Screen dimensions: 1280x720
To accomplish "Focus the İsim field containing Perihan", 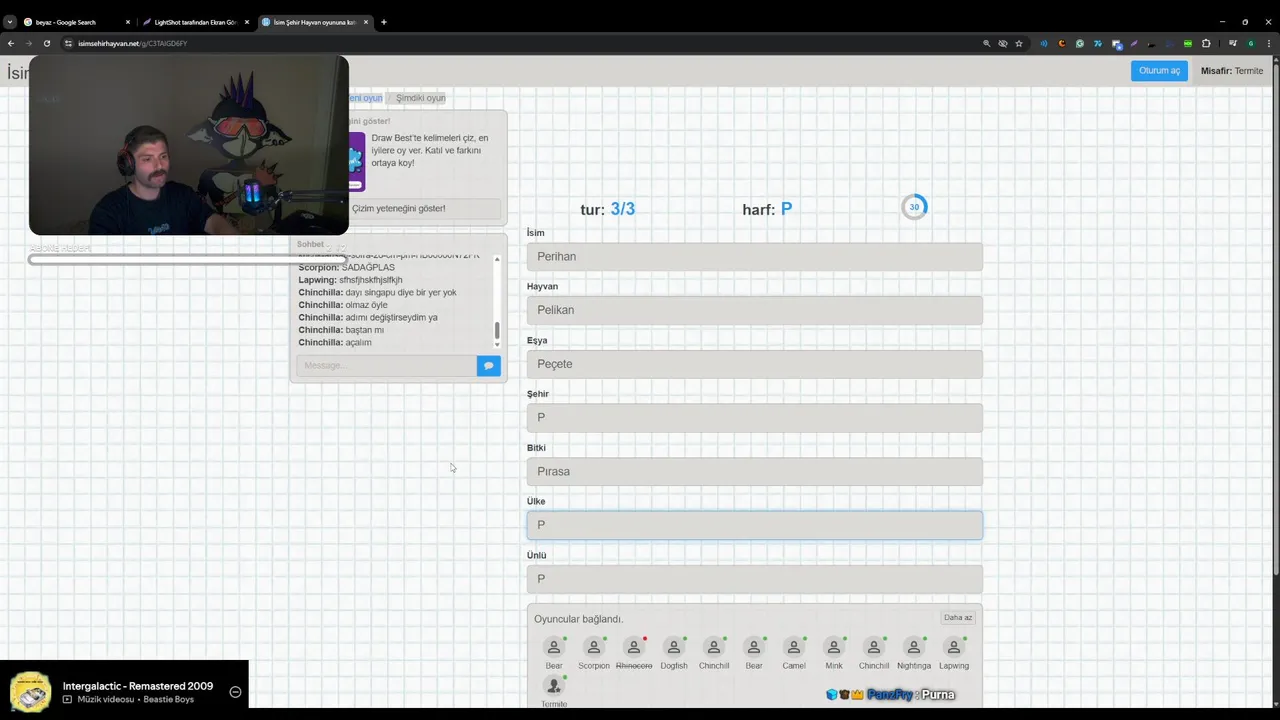I will click(x=755, y=257).
